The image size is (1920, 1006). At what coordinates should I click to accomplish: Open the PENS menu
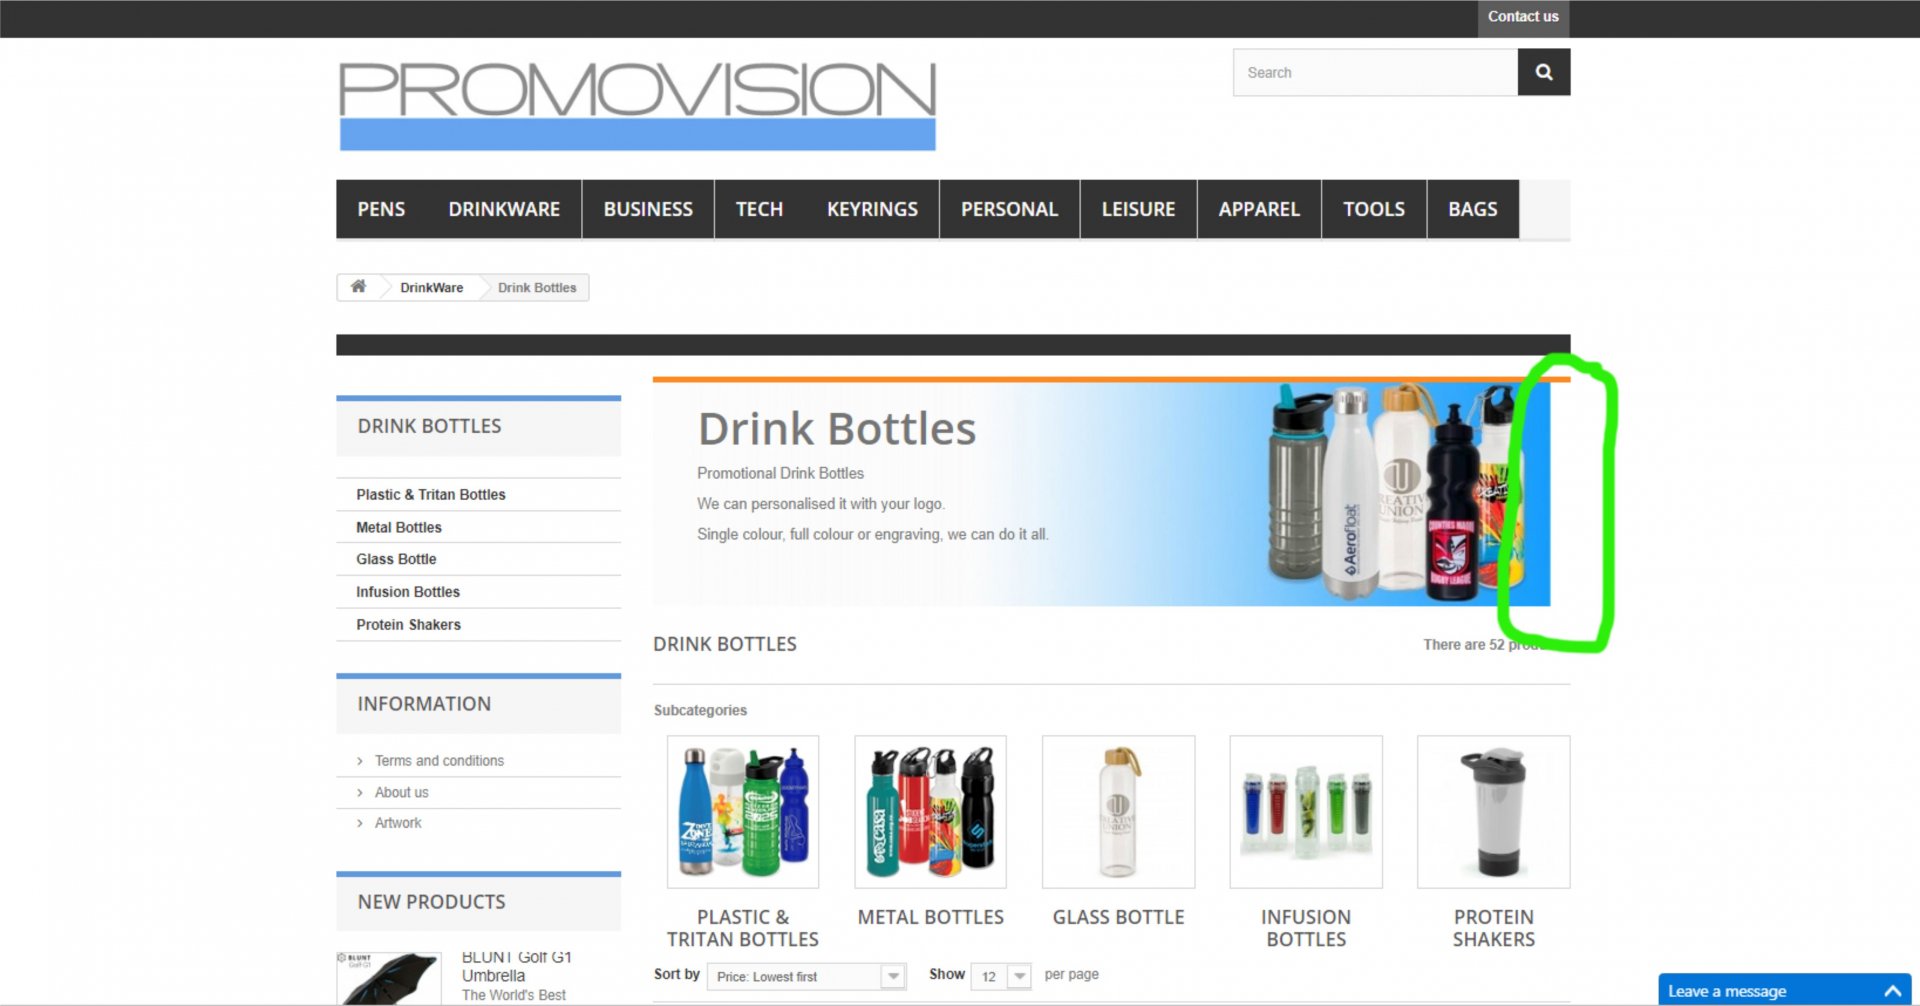point(381,209)
